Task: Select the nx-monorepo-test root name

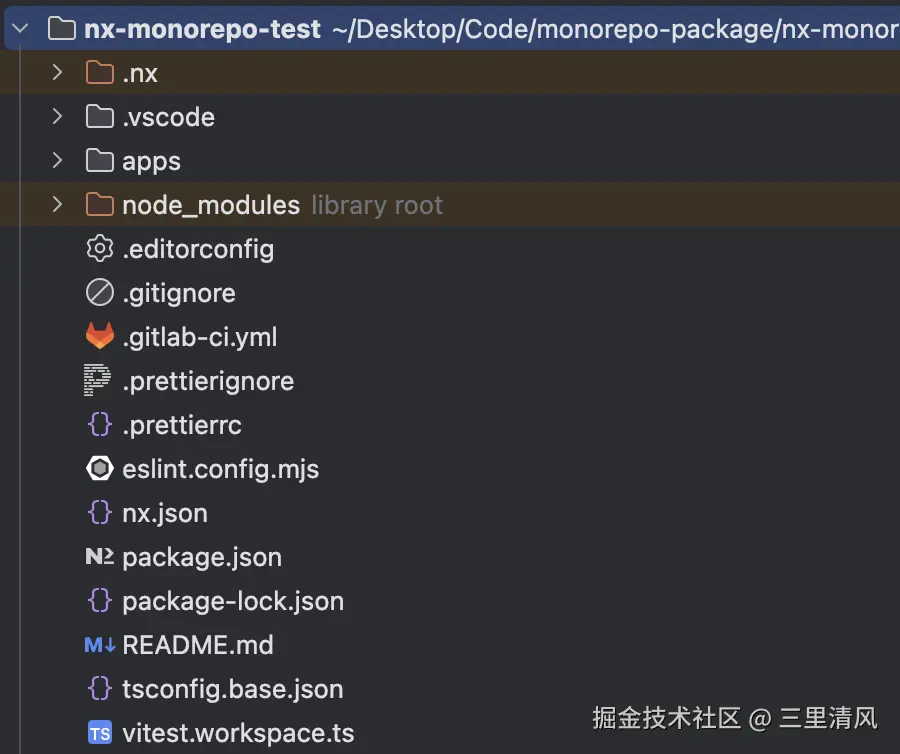Action: click(202, 29)
